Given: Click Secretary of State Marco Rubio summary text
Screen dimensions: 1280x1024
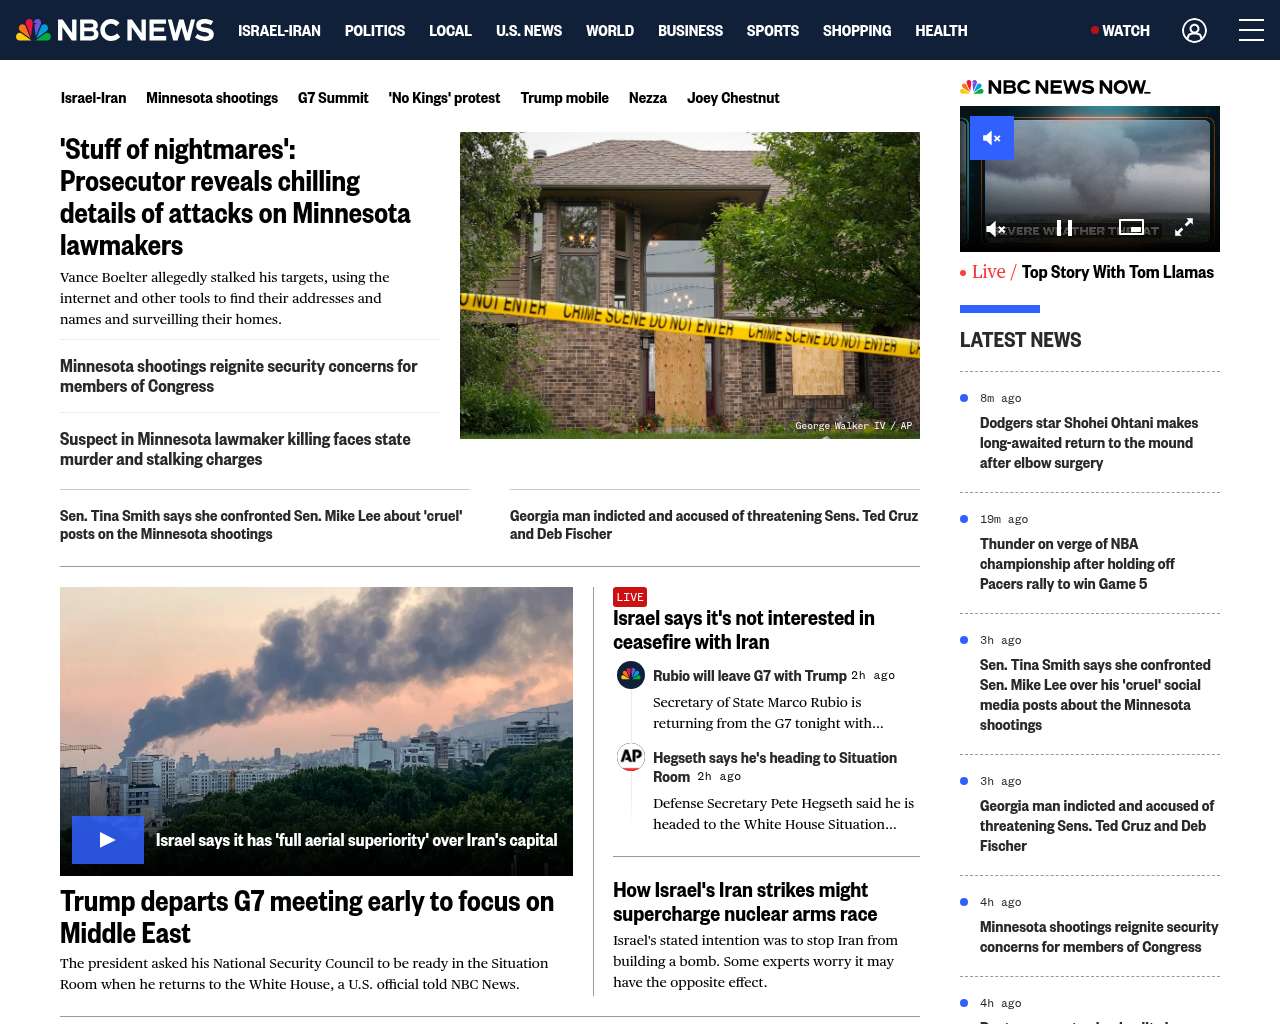Looking at the screenshot, I should click(x=768, y=713).
